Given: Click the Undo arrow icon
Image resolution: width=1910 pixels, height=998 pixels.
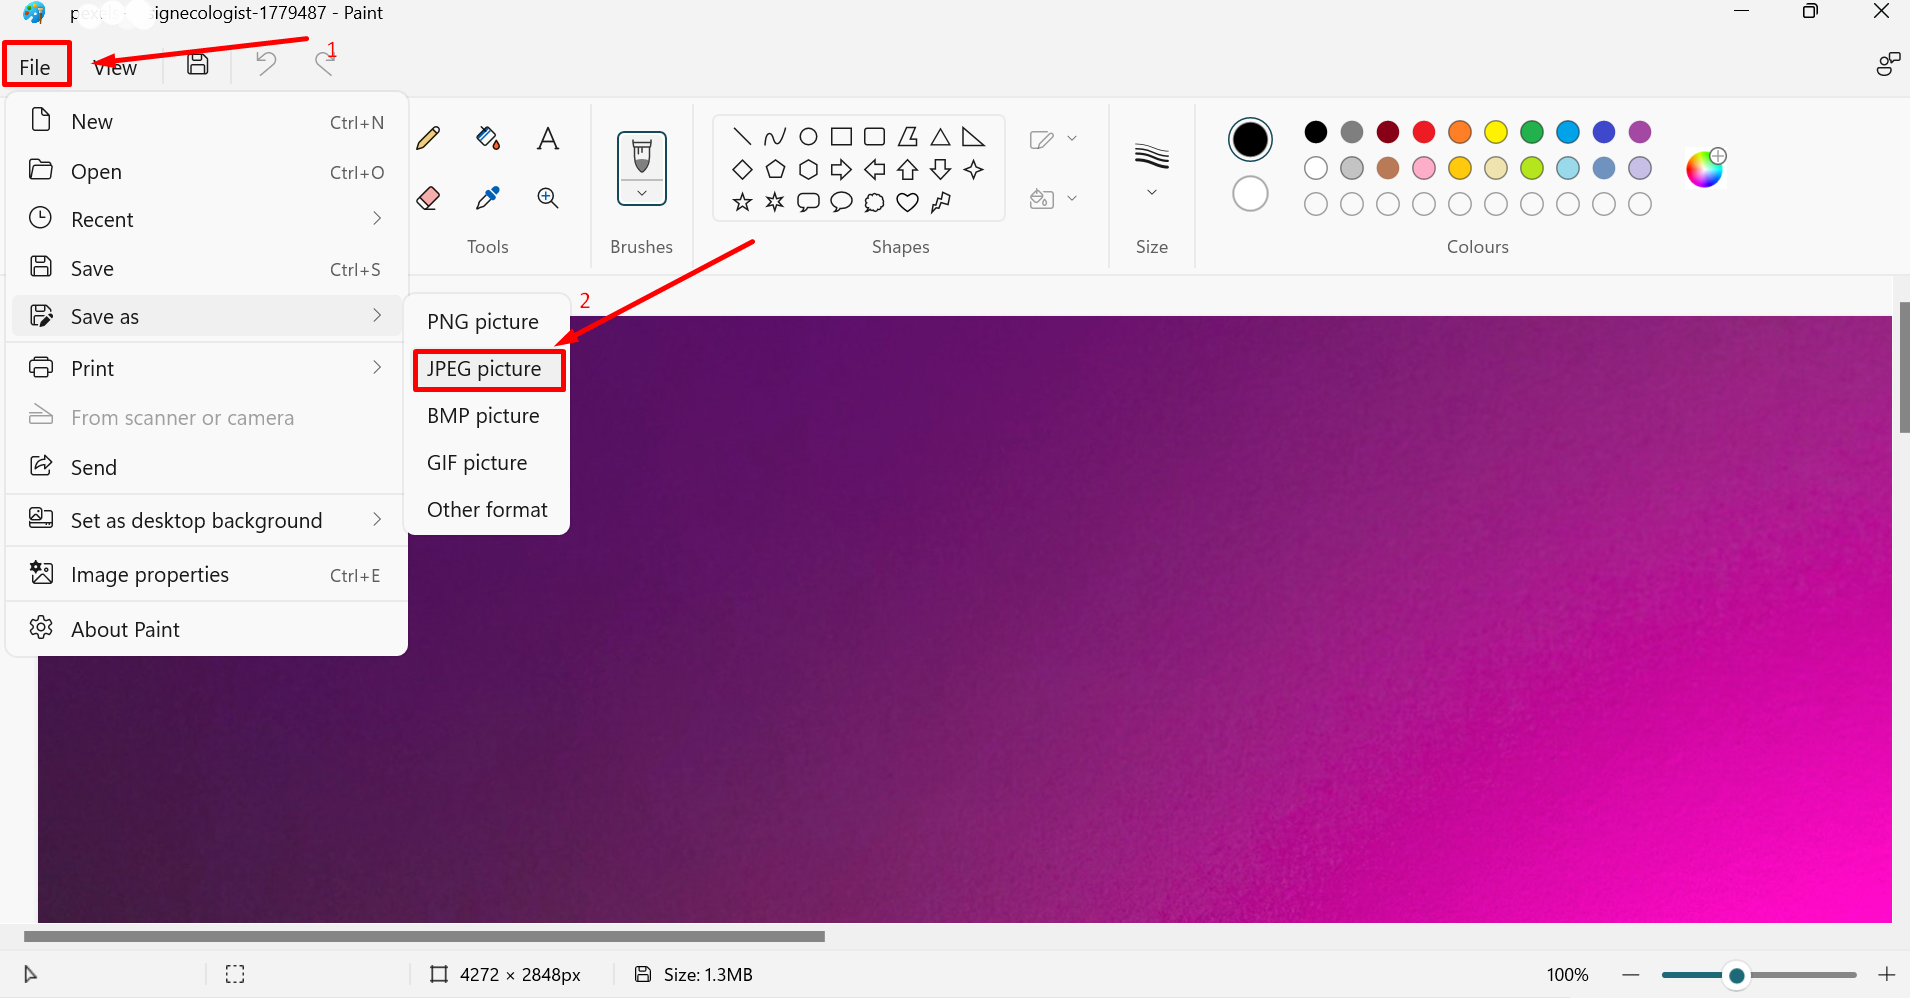Looking at the screenshot, I should click(x=265, y=64).
